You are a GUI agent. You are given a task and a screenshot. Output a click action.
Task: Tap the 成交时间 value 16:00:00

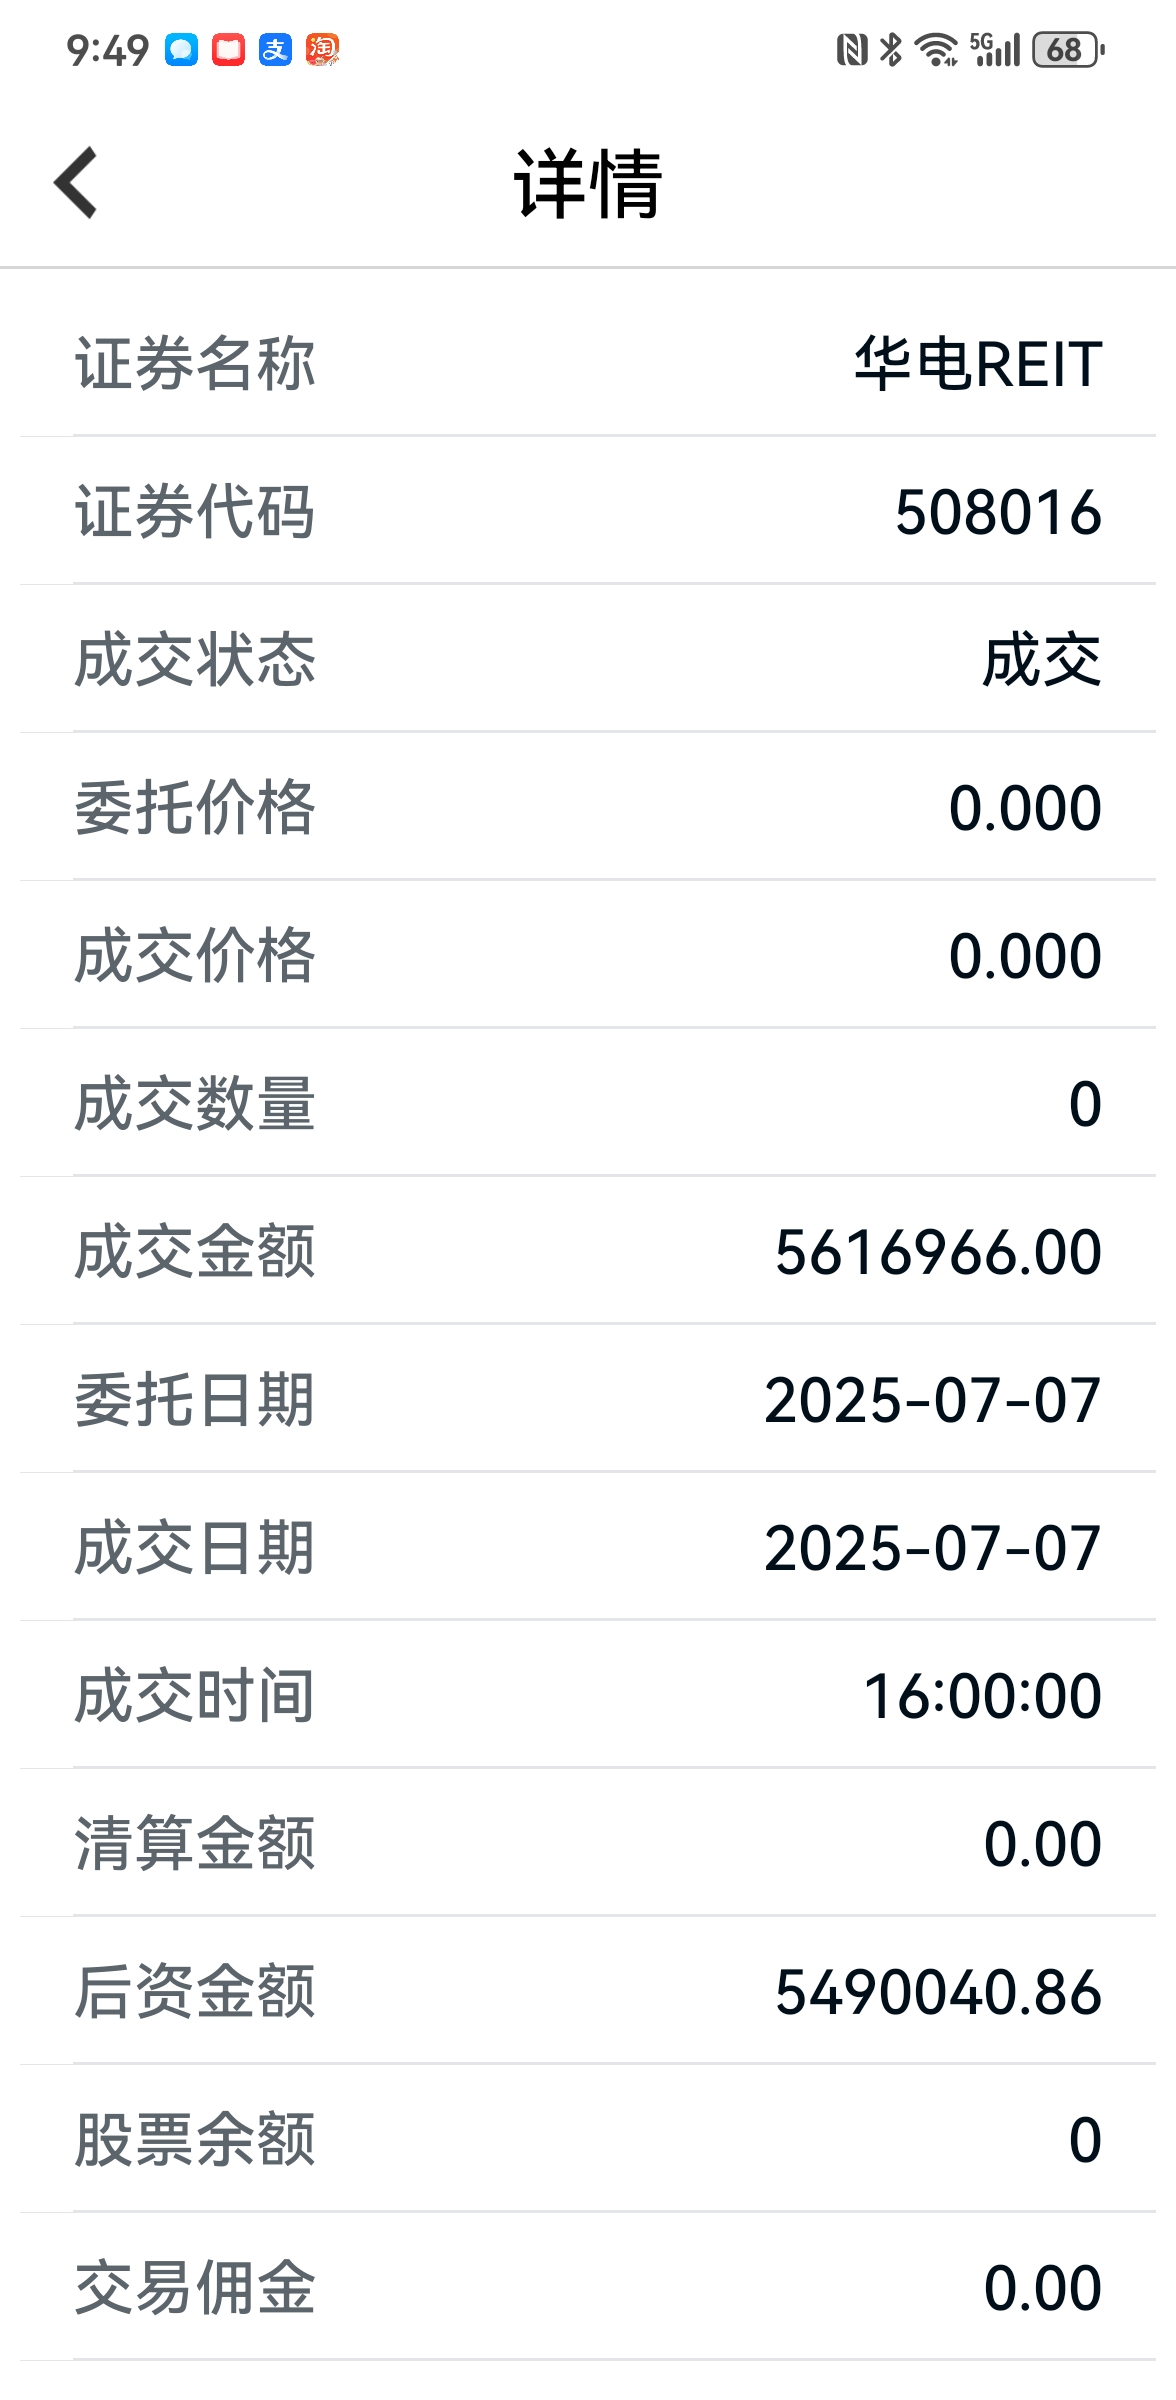point(983,1696)
